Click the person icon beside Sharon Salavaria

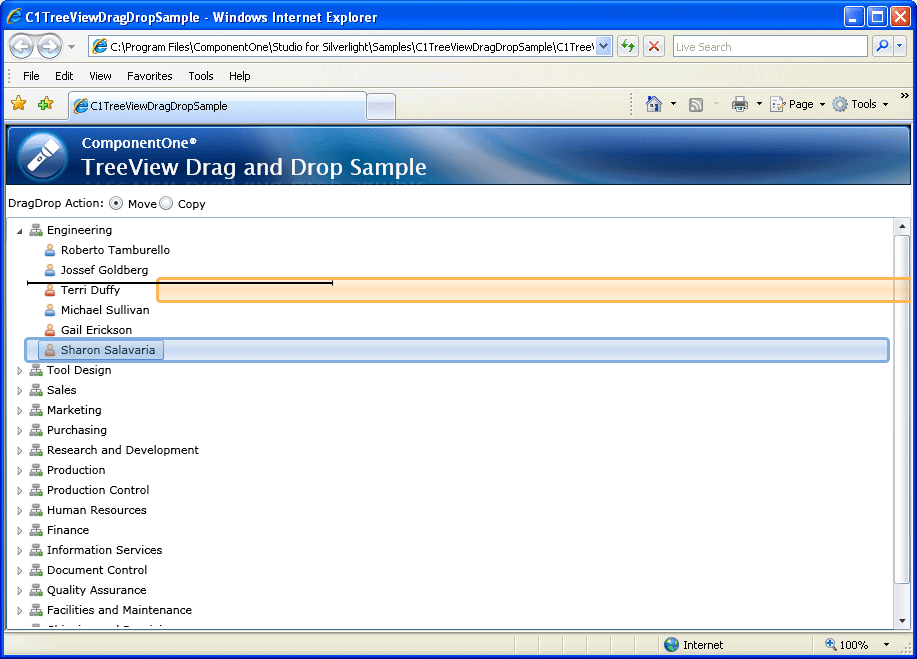pos(49,350)
